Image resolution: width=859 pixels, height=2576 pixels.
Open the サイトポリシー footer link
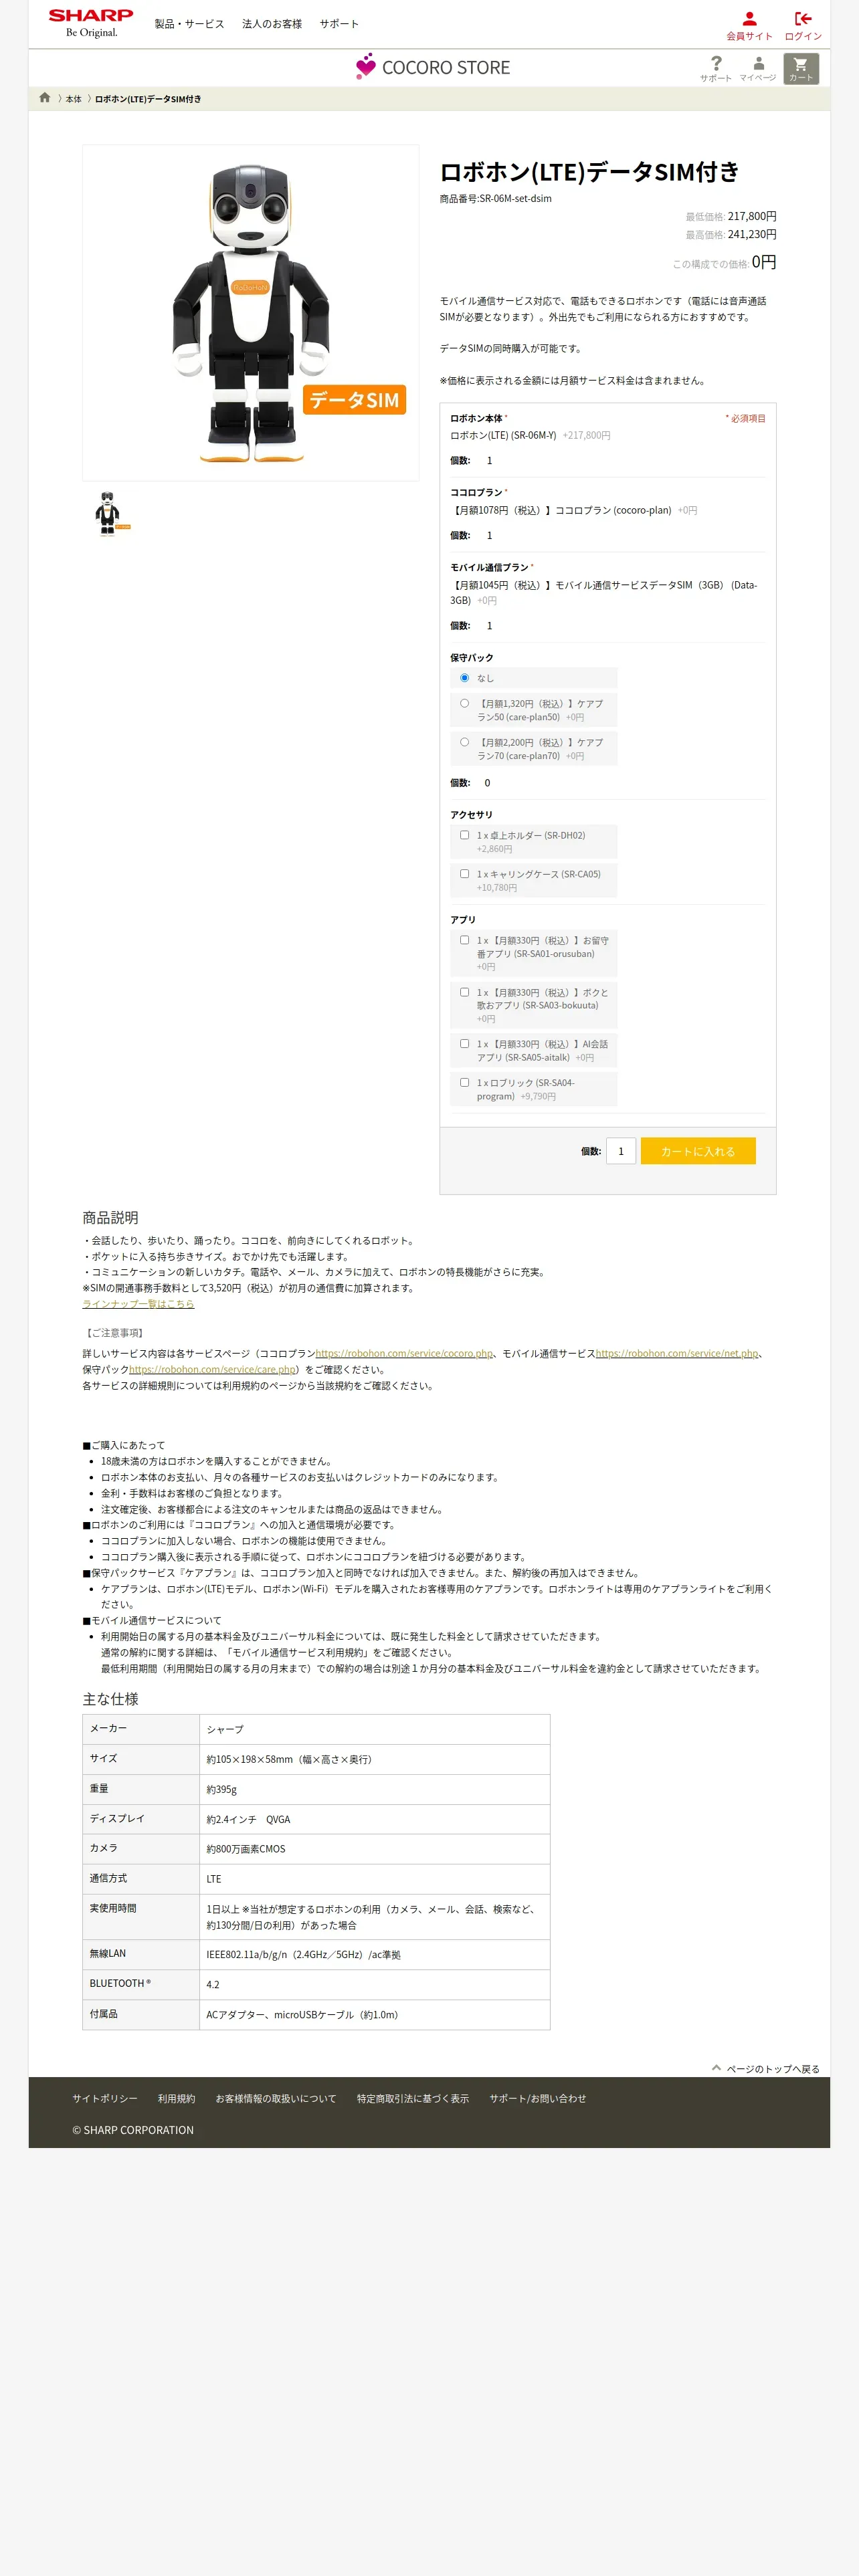105,2098
